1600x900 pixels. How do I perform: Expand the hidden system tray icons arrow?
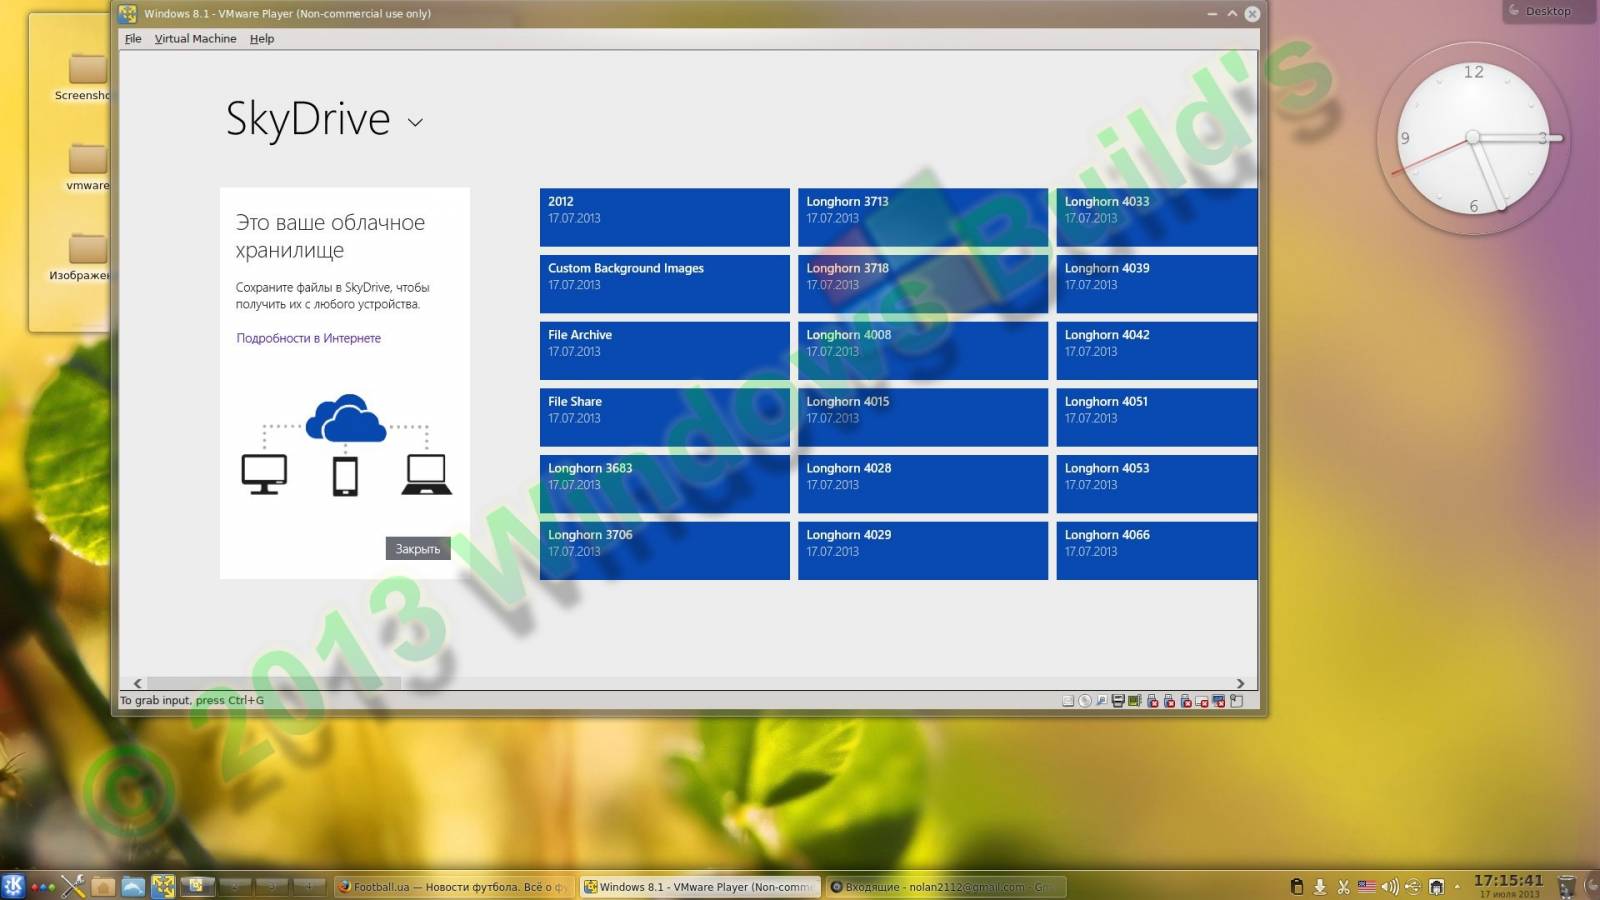pyautogui.click(x=1457, y=887)
